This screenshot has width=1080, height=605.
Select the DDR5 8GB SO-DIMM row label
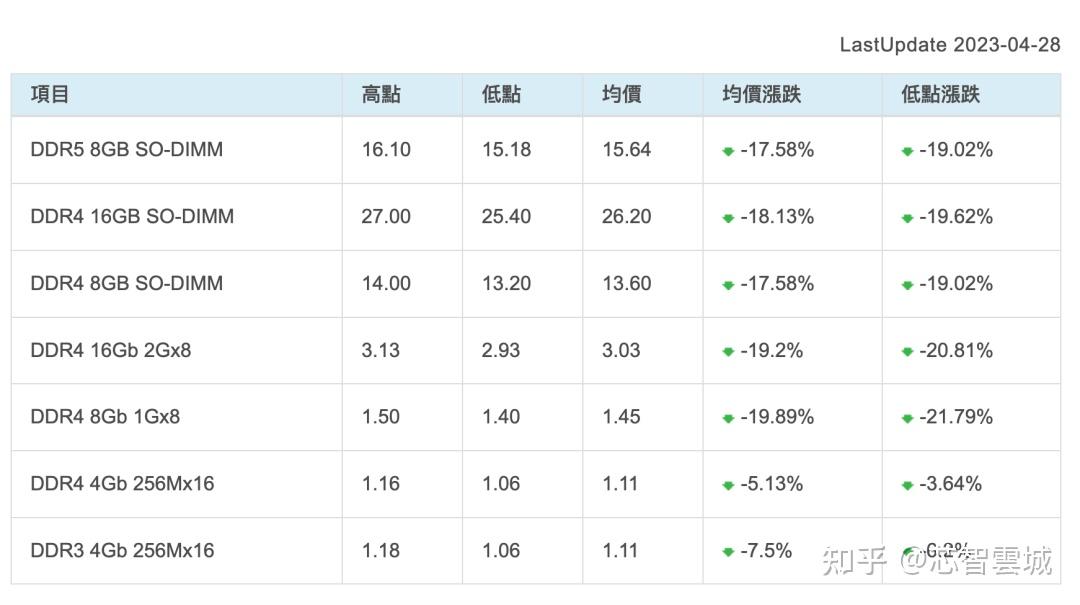point(127,150)
